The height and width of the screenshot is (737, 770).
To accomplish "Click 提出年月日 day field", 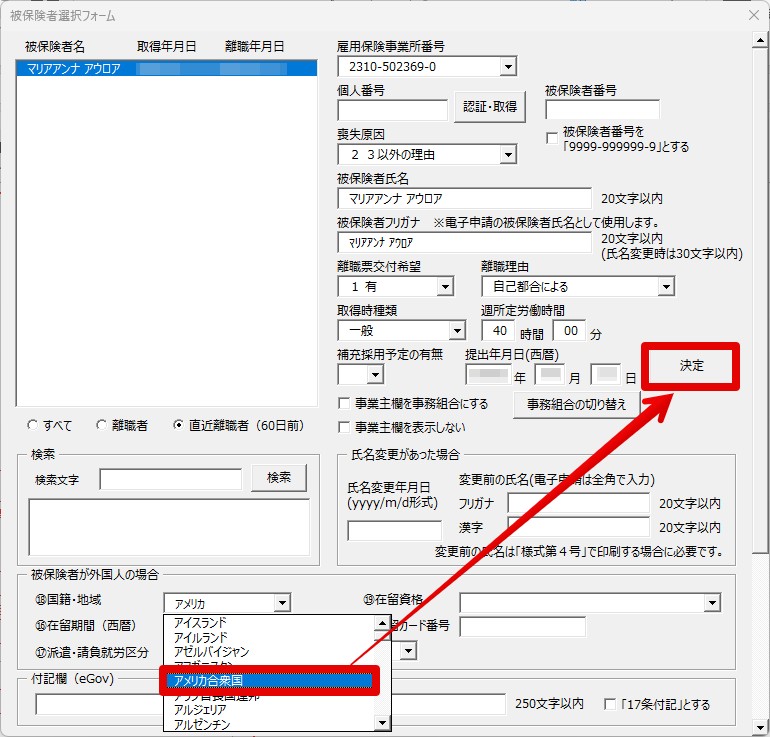I will (606, 375).
